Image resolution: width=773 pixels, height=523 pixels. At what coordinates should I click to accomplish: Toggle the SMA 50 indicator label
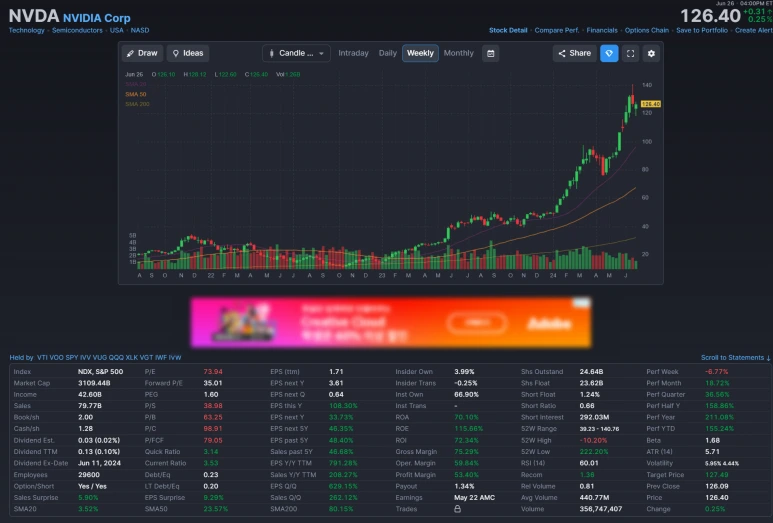pyautogui.click(x=136, y=94)
